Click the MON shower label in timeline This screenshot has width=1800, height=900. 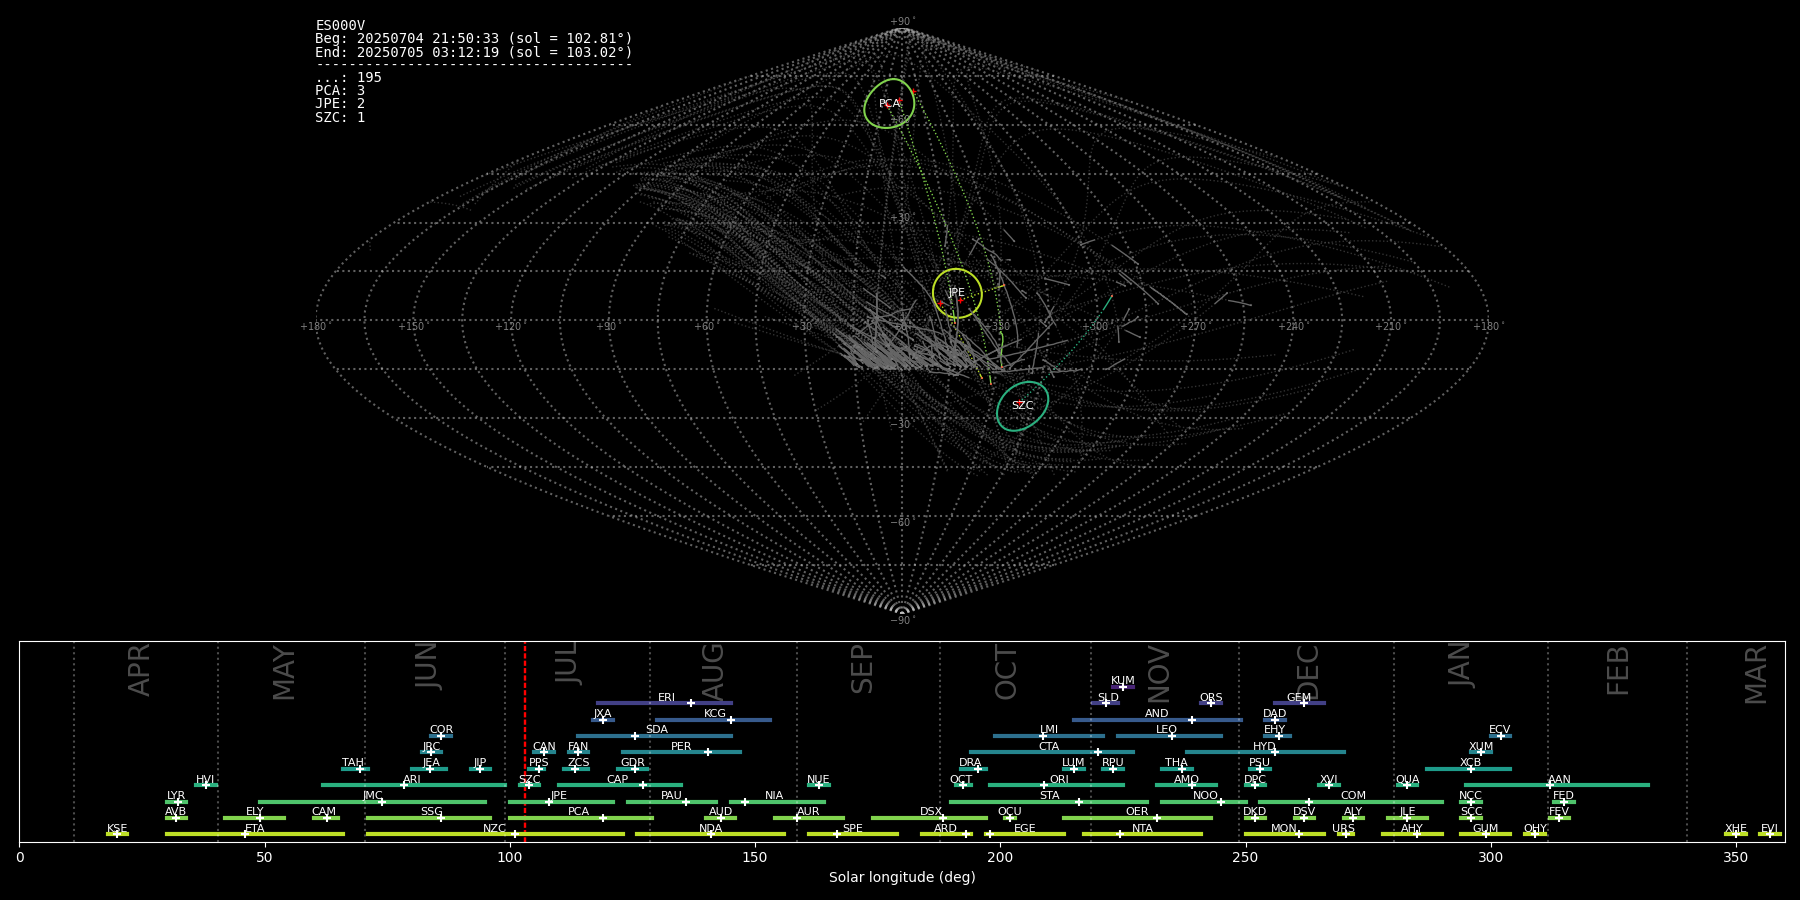(x=1284, y=829)
